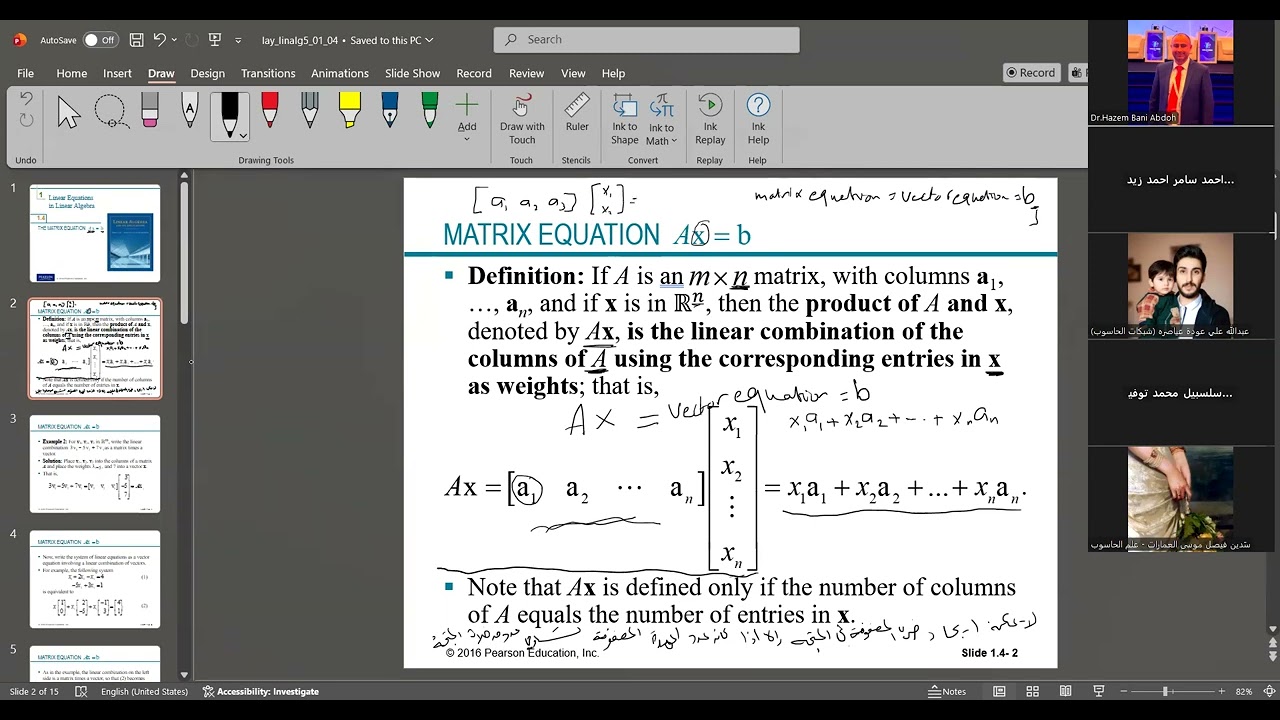Image resolution: width=1280 pixels, height=720 pixels.
Task: Open the Design tab
Action: coord(207,73)
